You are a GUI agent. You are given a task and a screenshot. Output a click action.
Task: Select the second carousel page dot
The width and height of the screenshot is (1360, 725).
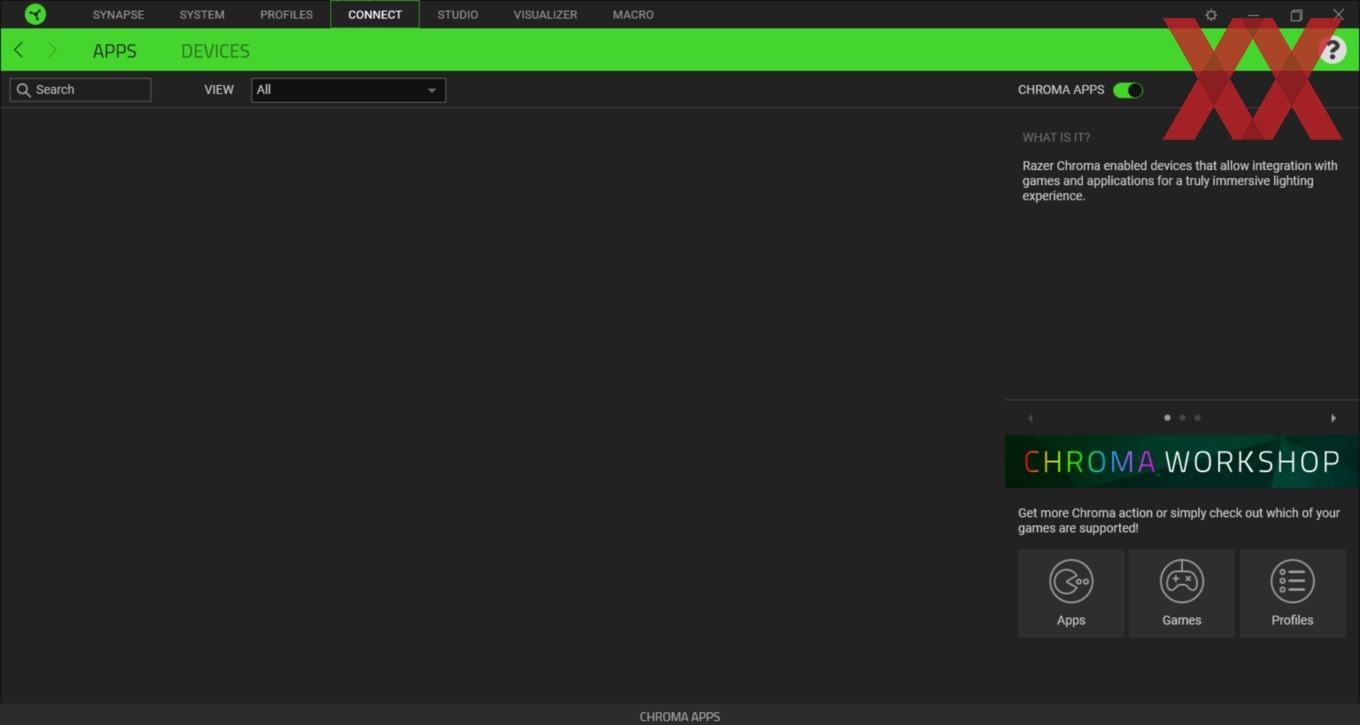[x=1182, y=418]
